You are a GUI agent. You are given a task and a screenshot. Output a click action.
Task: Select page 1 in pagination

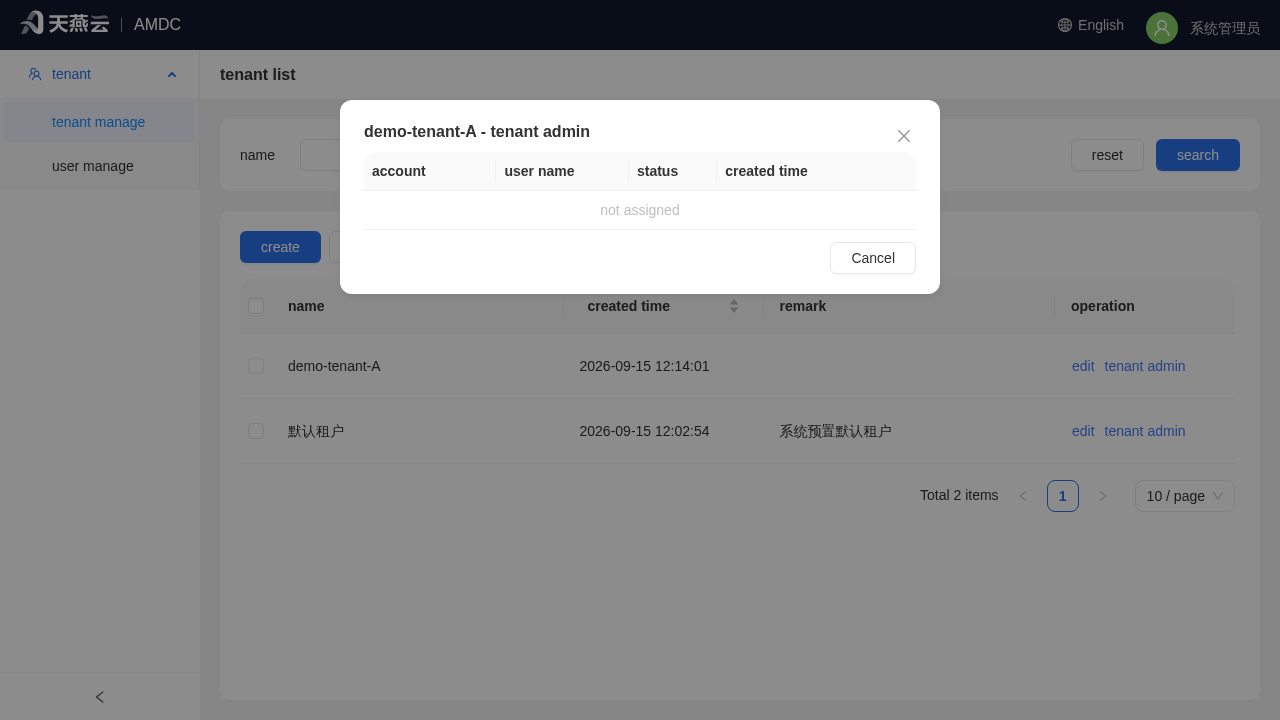tap(1063, 496)
